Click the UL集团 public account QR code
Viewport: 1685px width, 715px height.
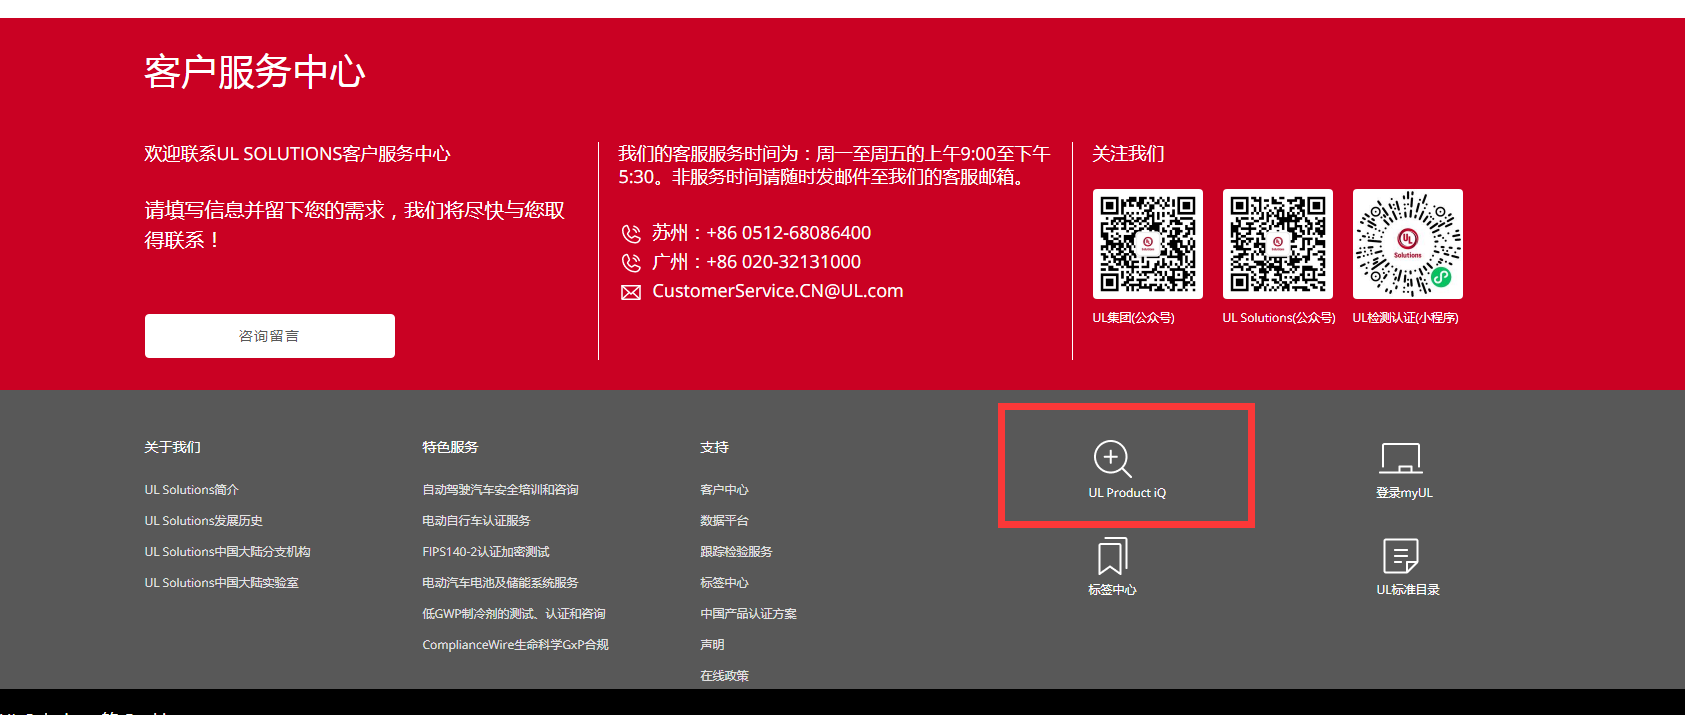[x=1147, y=244]
